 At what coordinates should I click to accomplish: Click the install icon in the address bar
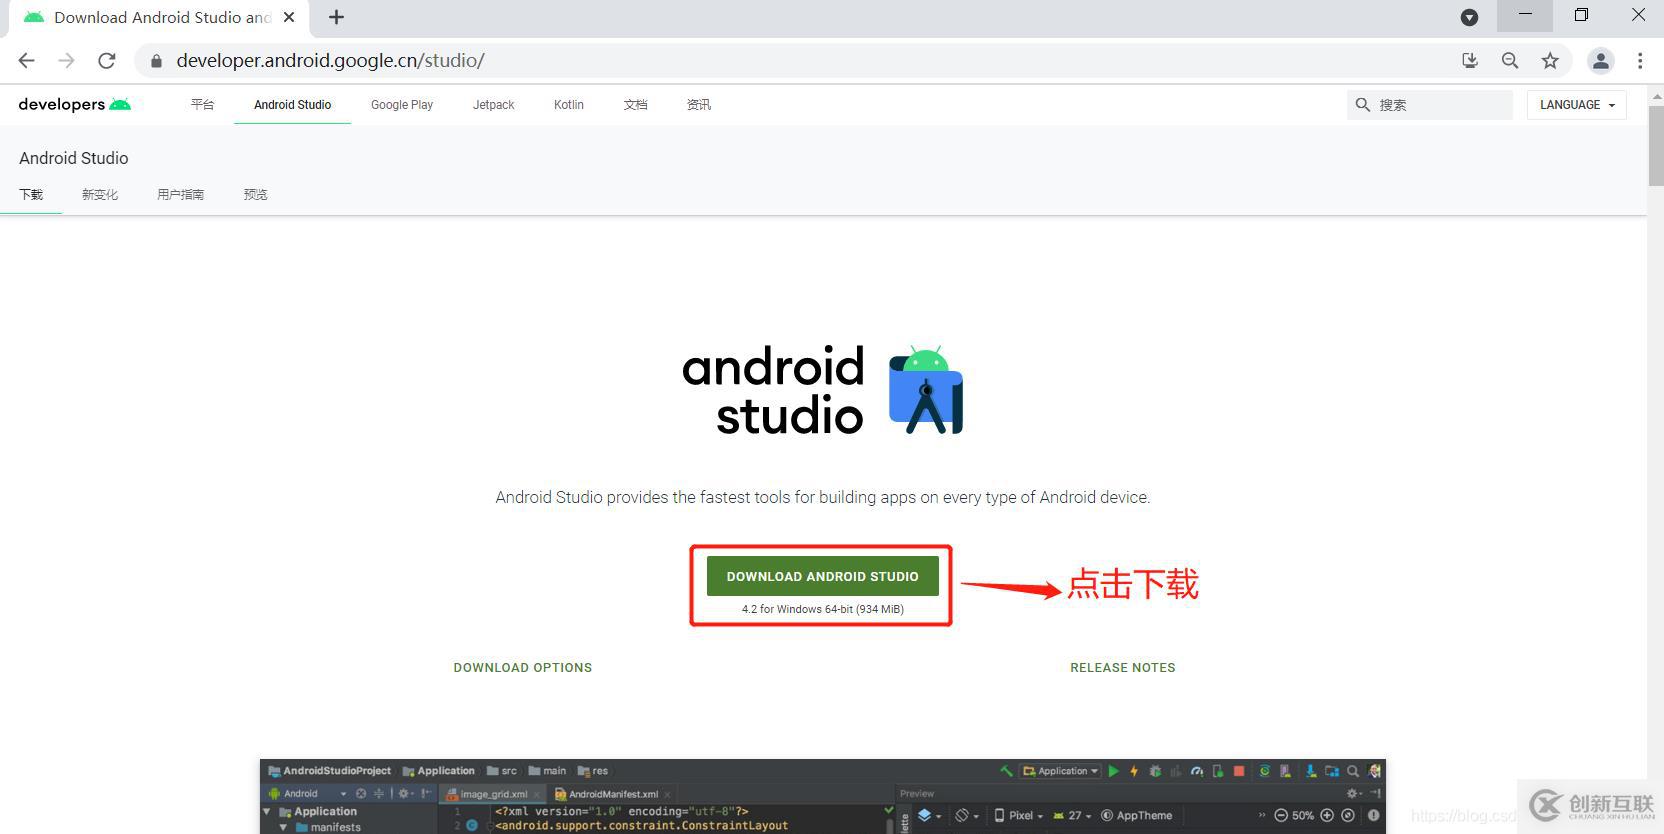tap(1470, 61)
